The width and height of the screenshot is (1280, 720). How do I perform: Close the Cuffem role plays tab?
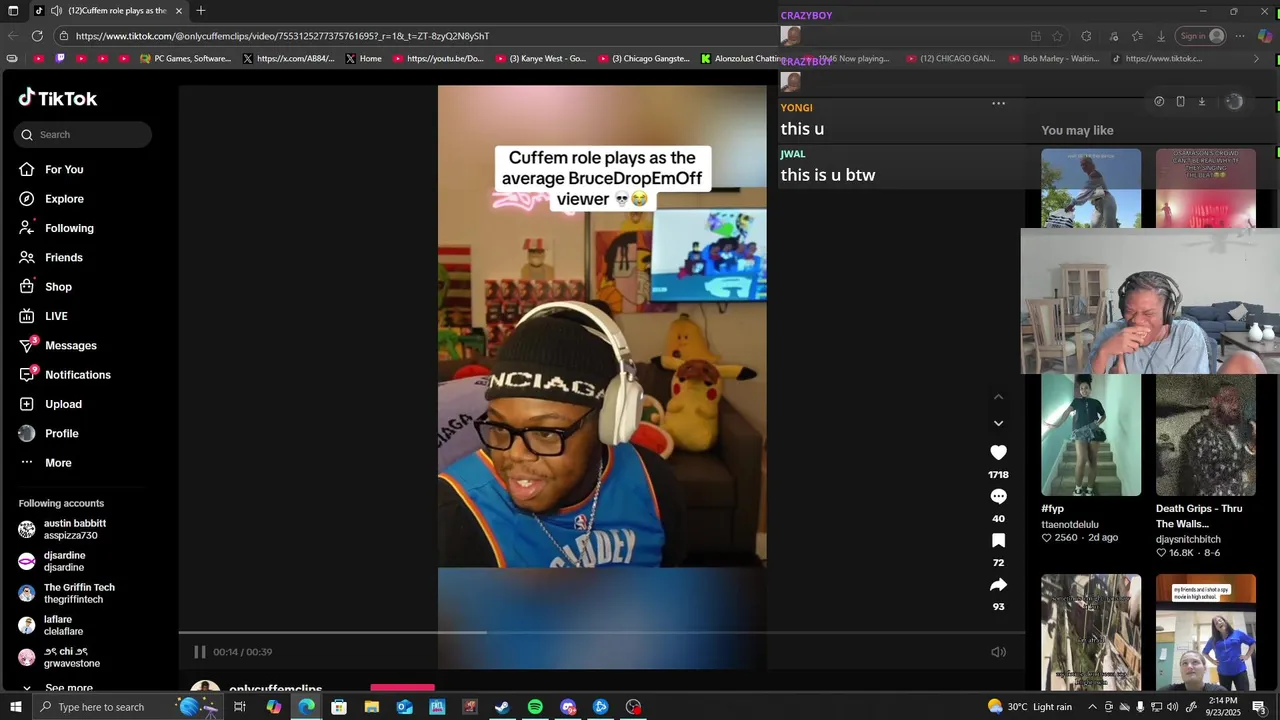179,11
